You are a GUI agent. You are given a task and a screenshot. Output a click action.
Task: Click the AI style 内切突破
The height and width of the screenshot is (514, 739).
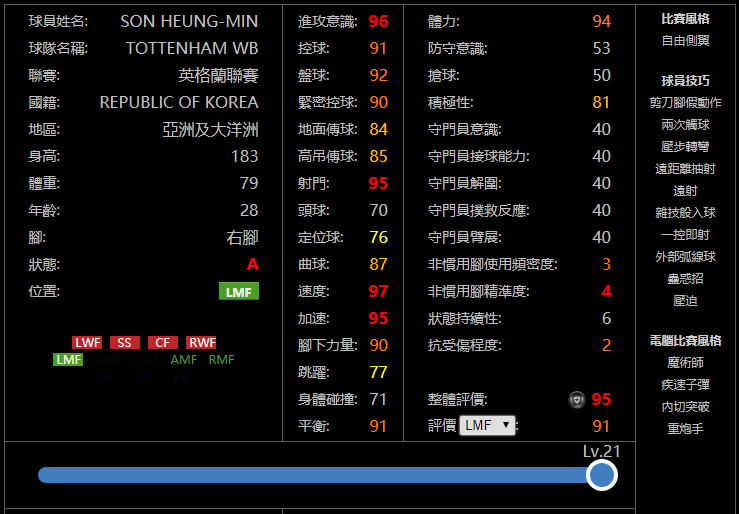pos(686,407)
